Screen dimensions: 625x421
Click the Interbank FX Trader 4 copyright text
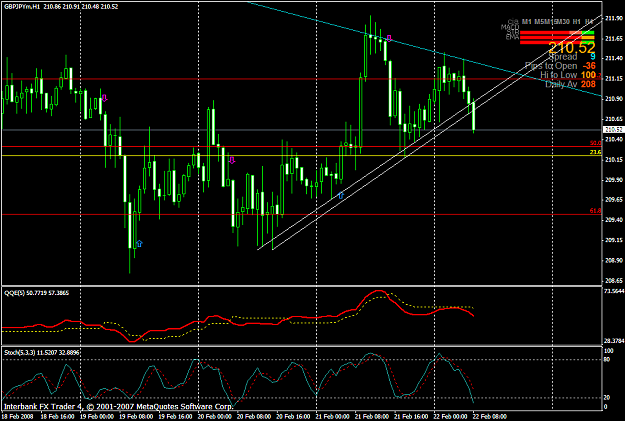click(118, 407)
